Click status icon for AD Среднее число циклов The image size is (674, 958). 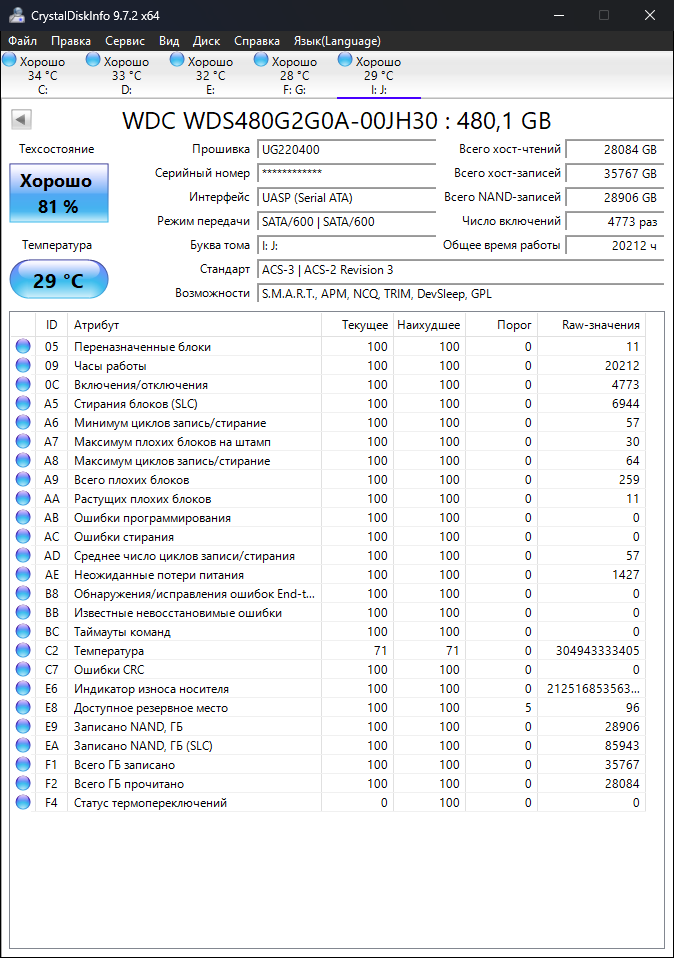click(23, 555)
